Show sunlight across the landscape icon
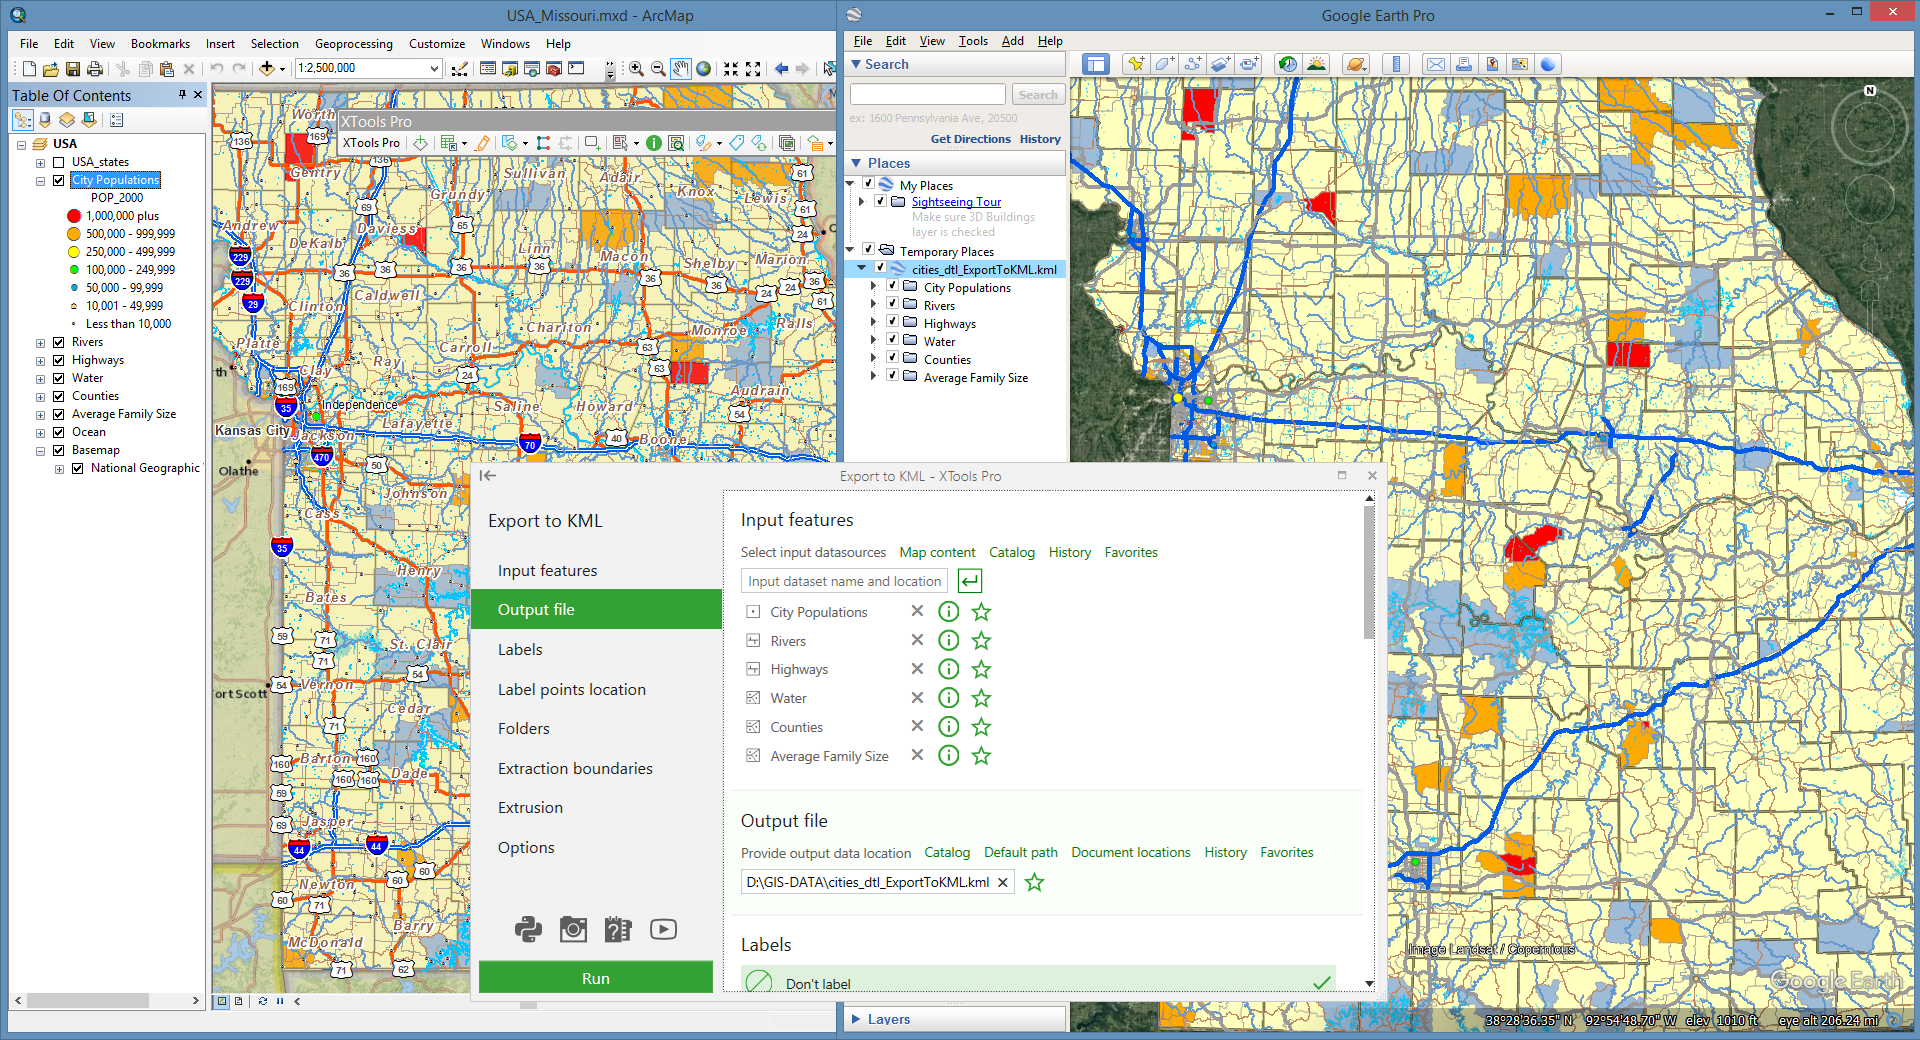 click(1316, 64)
